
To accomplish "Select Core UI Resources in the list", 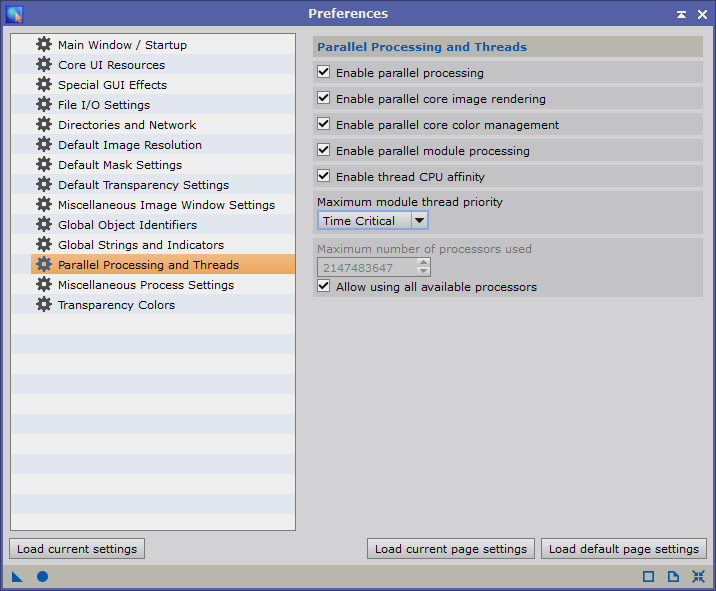I will 111,65.
